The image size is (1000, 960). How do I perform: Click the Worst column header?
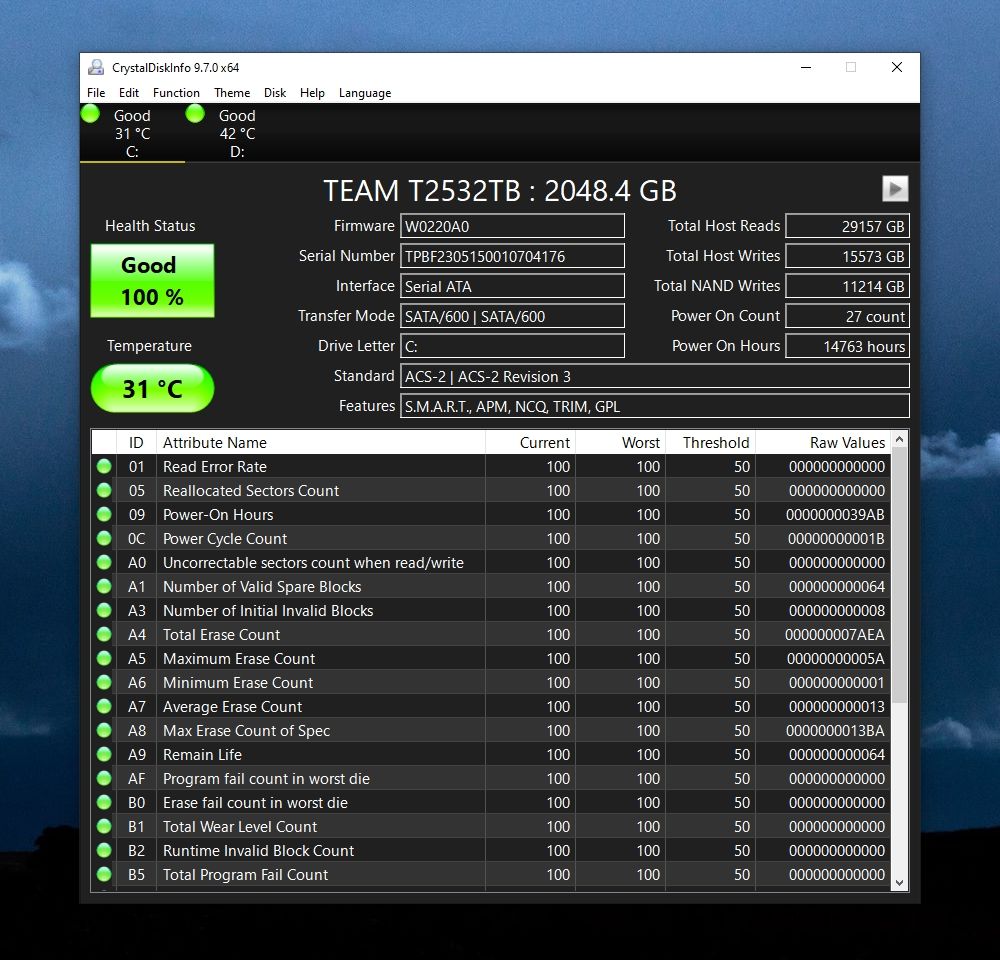pyautogui.click(x=621, y=443)
